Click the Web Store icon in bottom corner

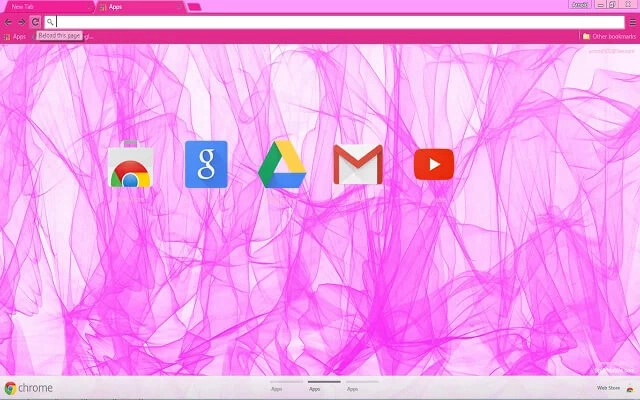(x=630, y=389)
